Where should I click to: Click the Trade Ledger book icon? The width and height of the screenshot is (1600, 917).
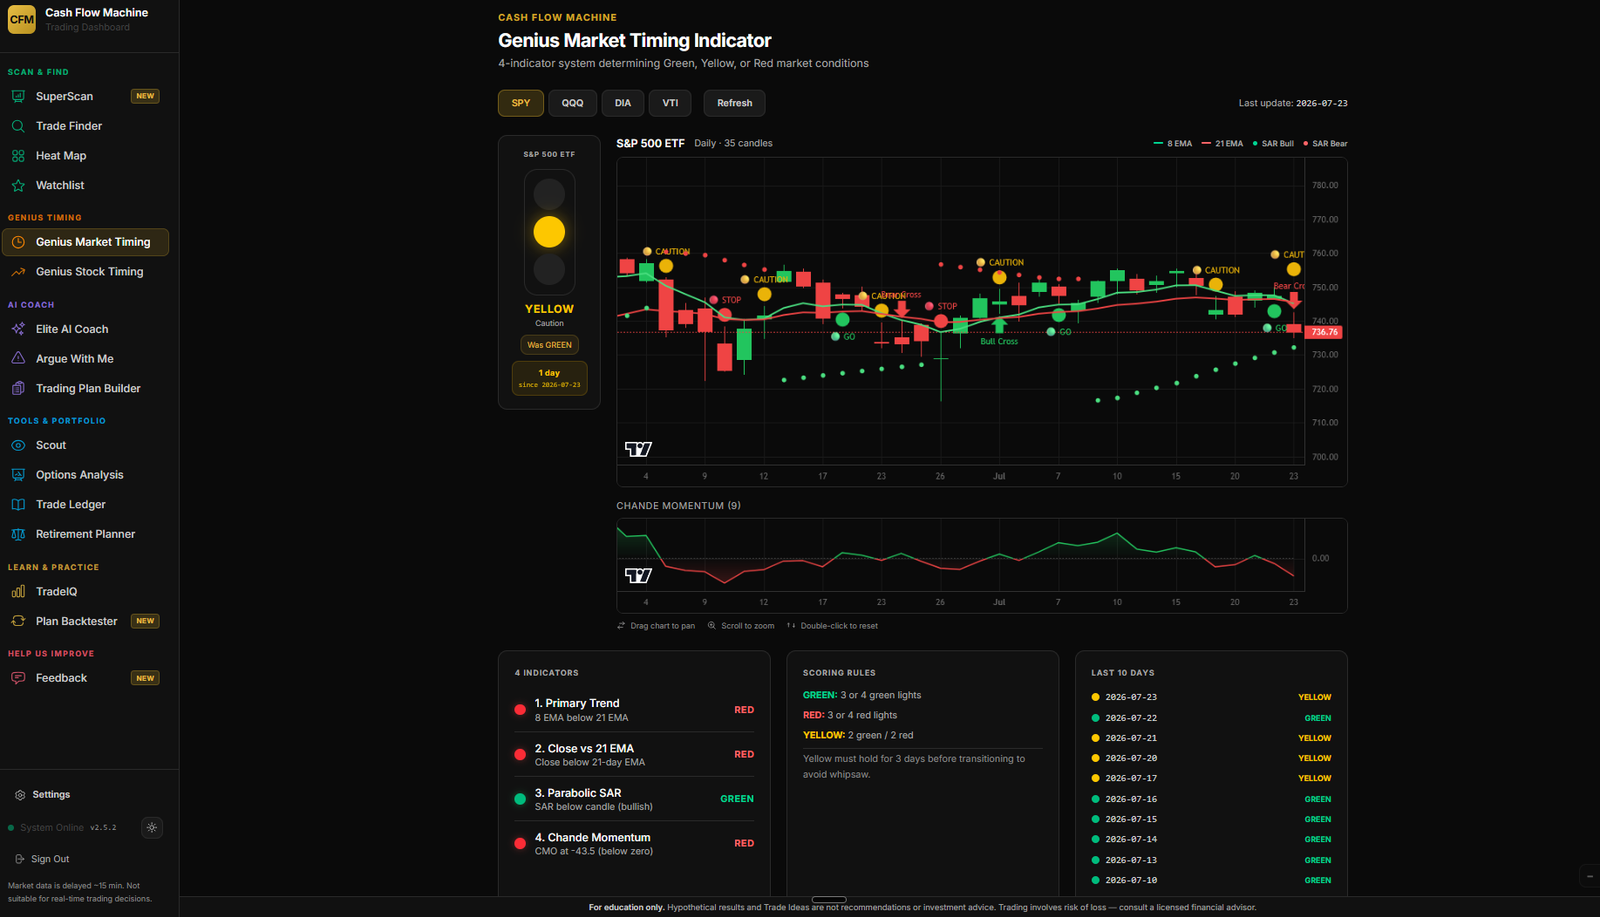[18, 504]
